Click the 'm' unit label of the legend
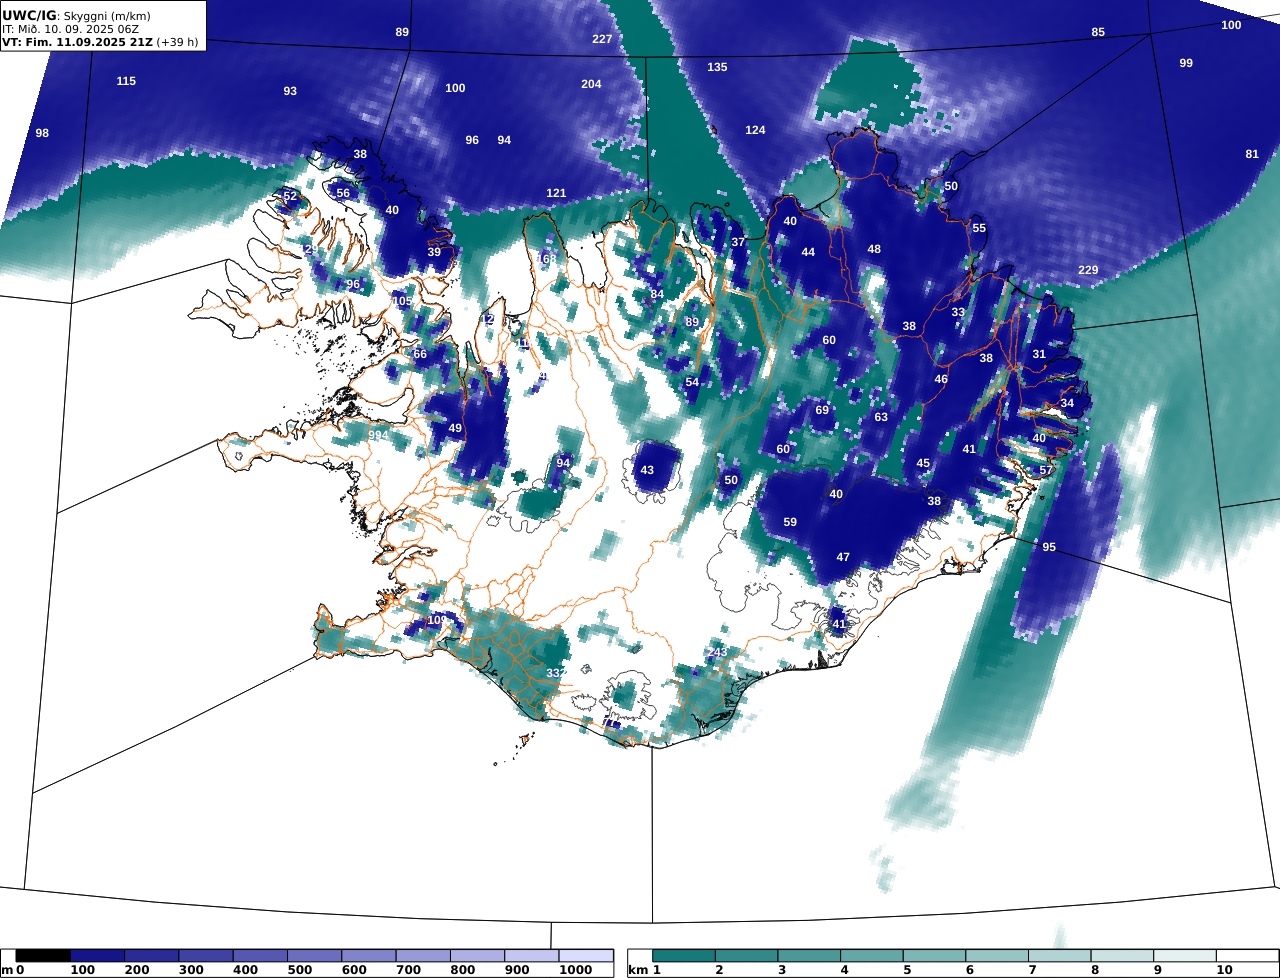The image size is (1280, 978). point(7,970)
